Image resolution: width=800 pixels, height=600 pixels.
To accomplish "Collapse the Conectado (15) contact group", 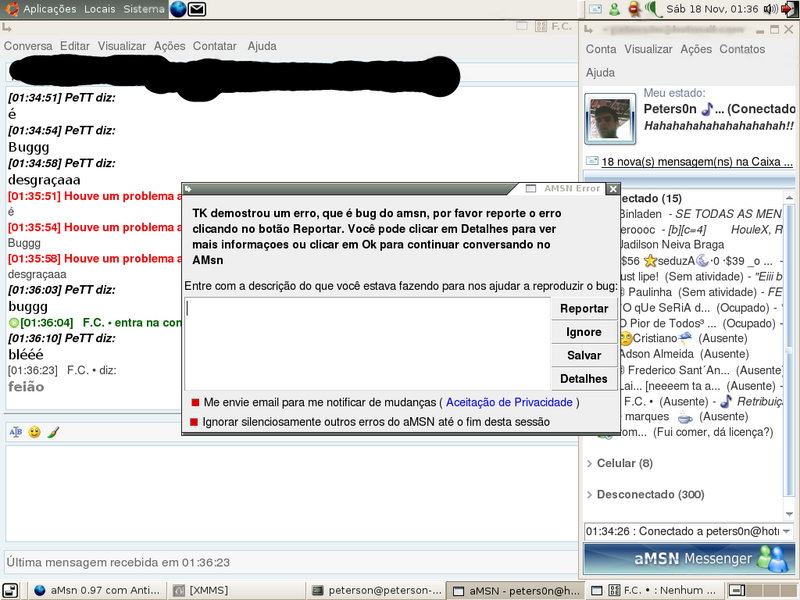I will click(651, 198).
